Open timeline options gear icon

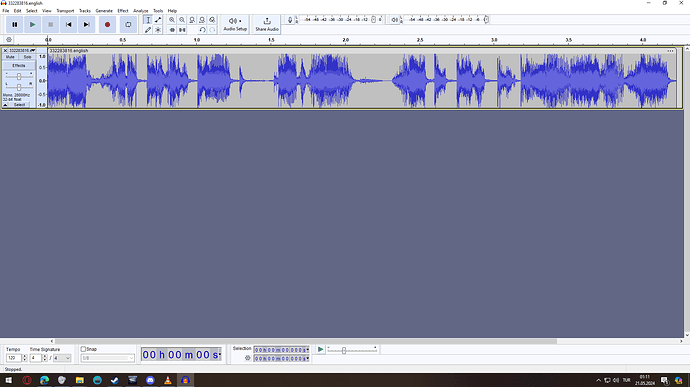[x=9, y=40]
